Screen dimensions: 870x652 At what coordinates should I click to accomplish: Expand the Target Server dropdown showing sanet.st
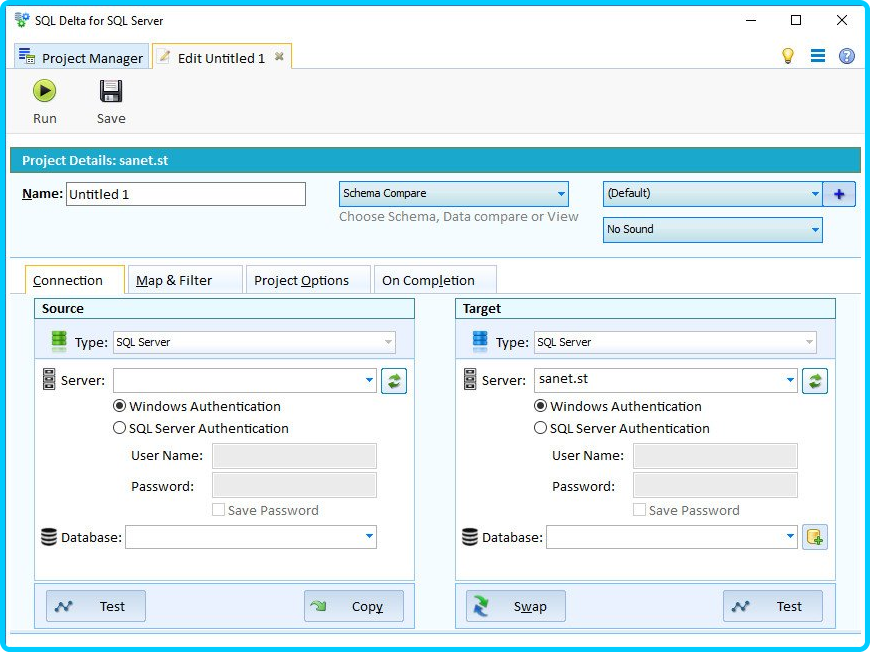coord(790,380)
